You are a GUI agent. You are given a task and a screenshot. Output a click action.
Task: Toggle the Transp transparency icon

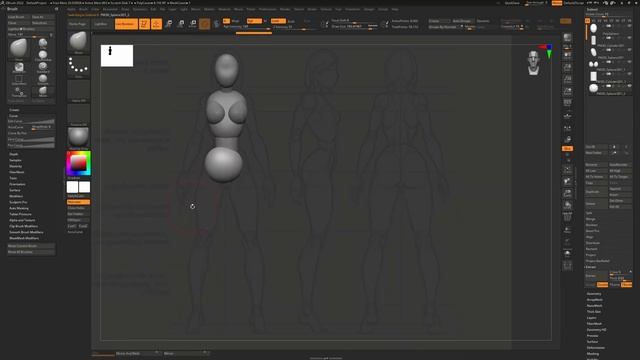click(x=567, y=230)
